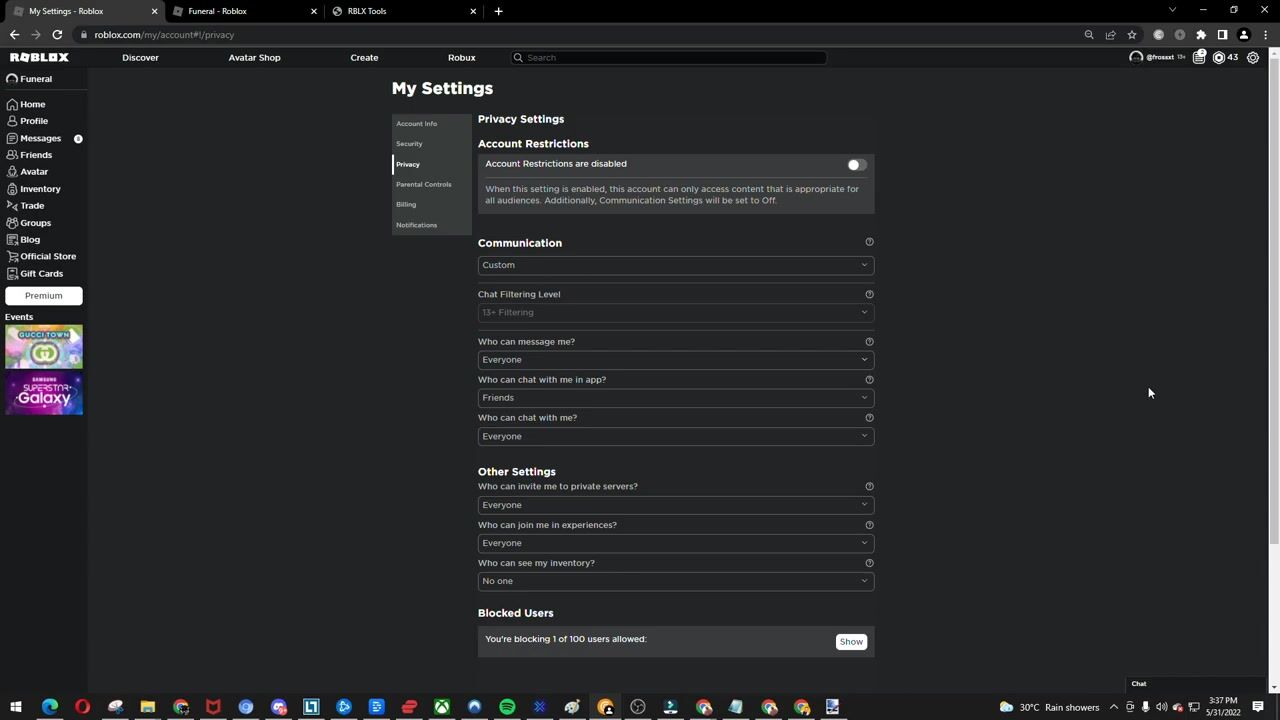The height and width of the screenshot is (720, 1280).
Task: Click the Premium button
Action: (44, 296)
